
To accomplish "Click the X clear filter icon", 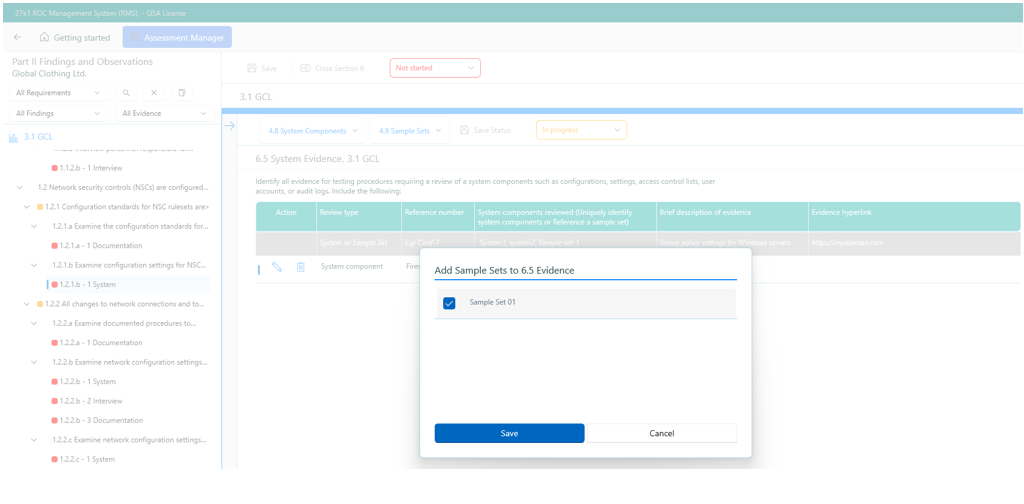I will pyautogui.click(x=154, y=93).
